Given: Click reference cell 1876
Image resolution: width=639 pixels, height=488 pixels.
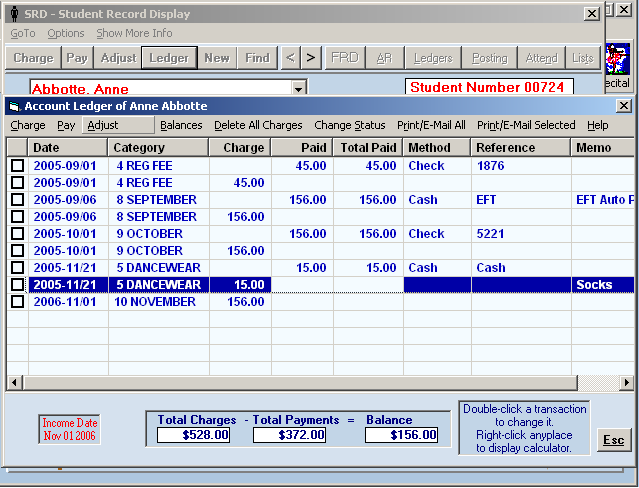Looking at the screenshot, I should (x=521, y=166).
